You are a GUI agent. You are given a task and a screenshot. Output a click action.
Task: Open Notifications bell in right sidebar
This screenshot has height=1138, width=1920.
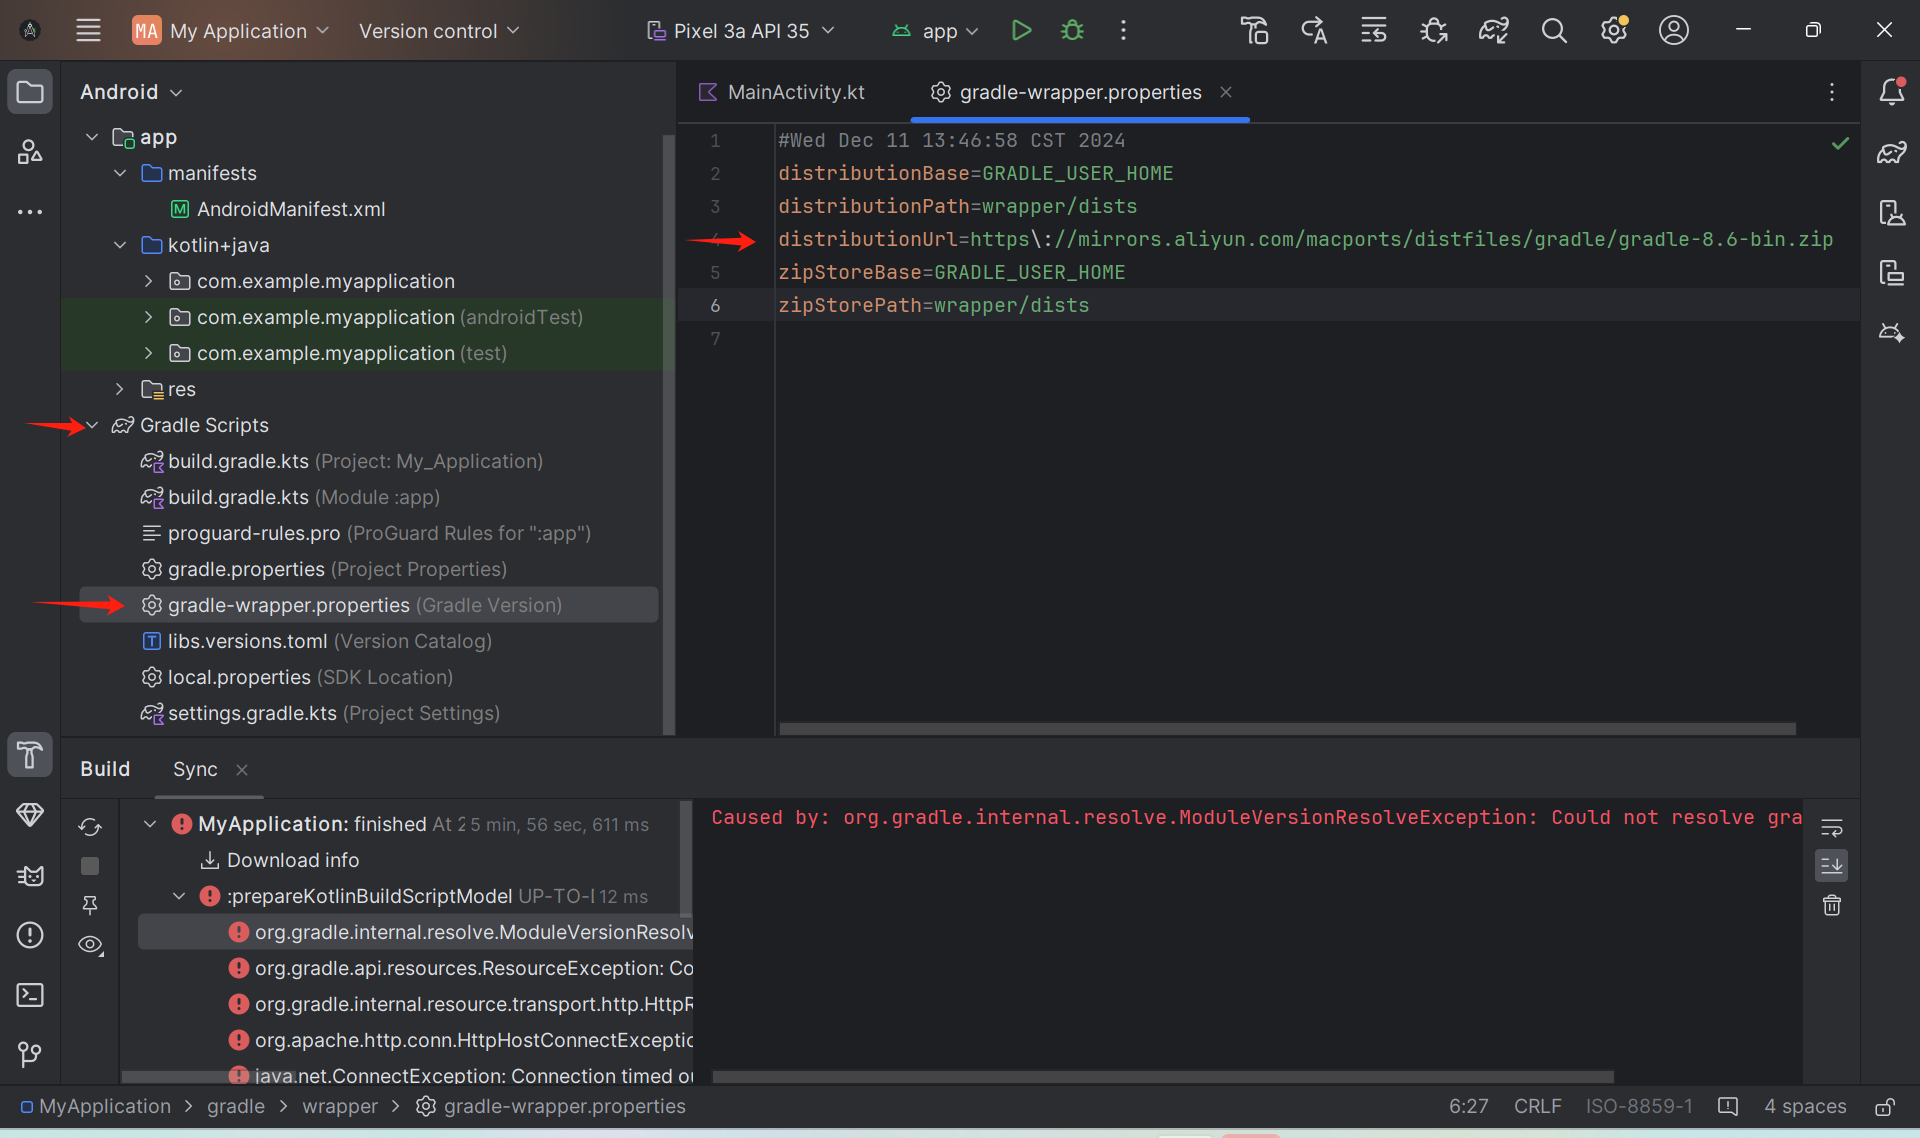coord(1891,92)
